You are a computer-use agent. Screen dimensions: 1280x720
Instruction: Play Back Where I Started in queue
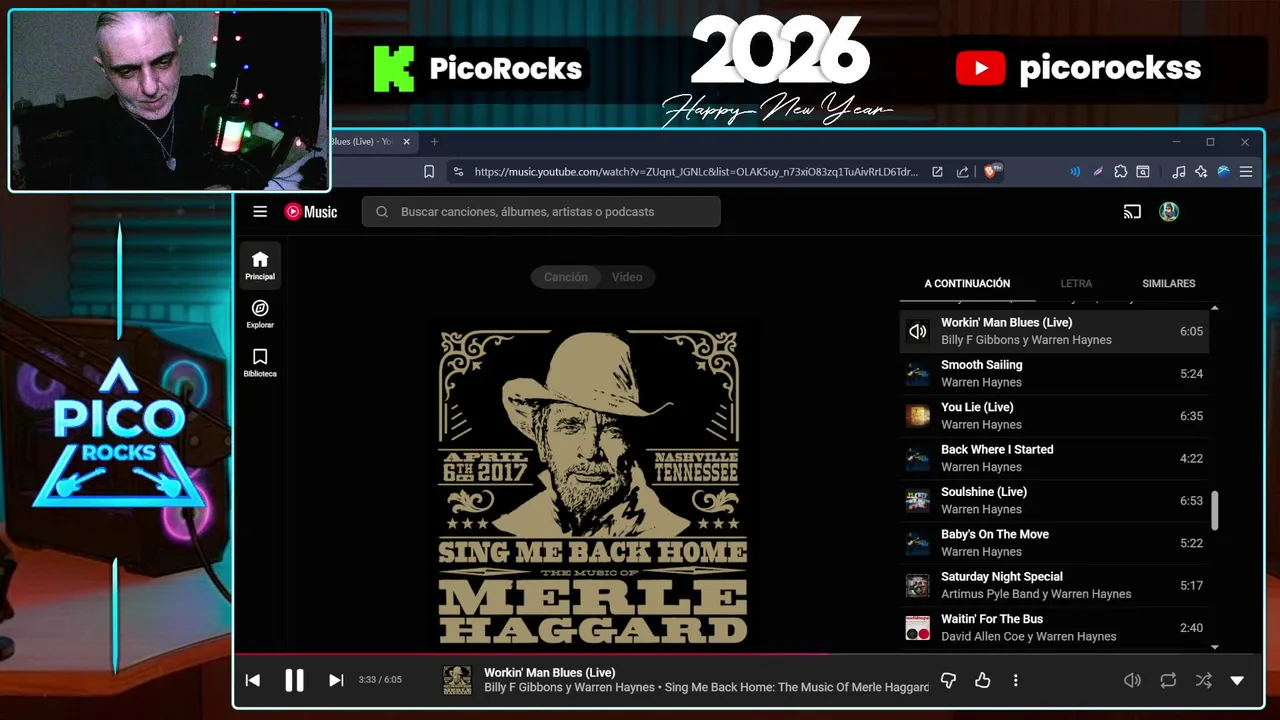pyautogui.click(x=1054, y=458)
